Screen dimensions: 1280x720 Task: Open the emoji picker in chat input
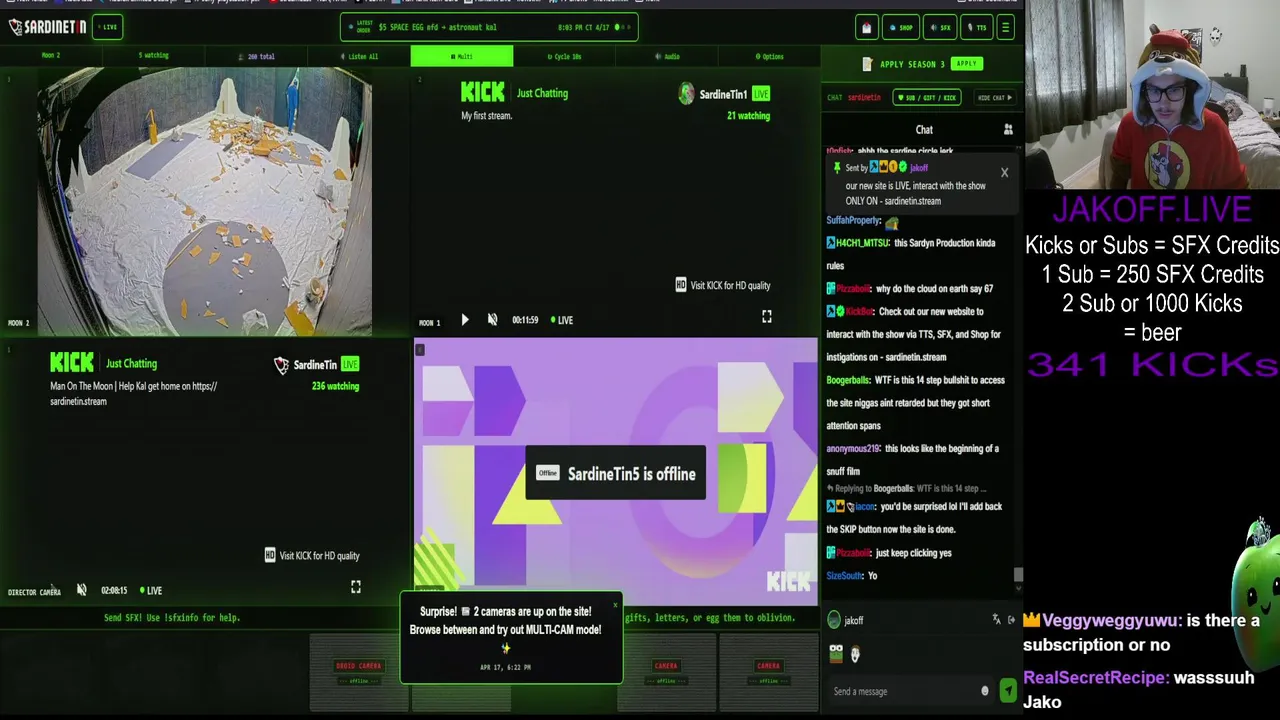click(985, 691)
